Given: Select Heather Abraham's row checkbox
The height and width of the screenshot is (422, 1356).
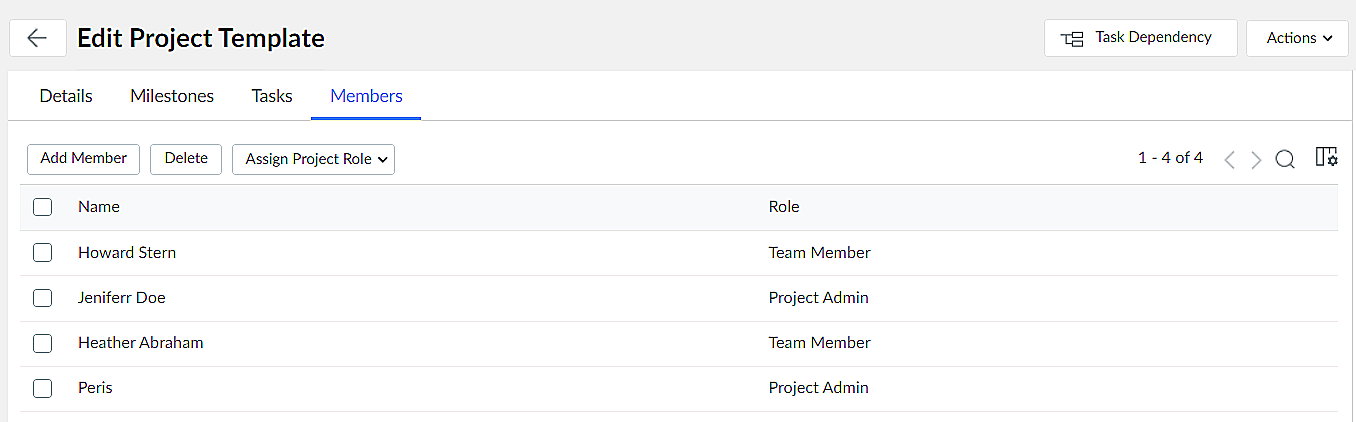Looking at the screenshot, I should (42, 343).
